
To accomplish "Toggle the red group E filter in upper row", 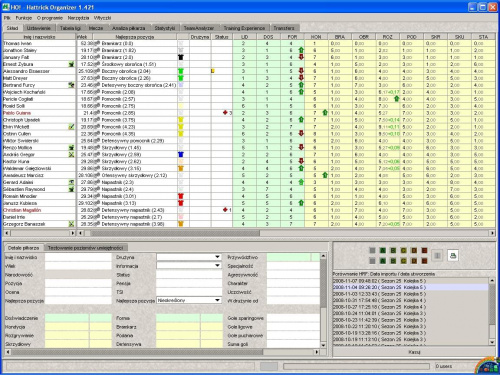I will pyautogui.click(x=424, y=250).
